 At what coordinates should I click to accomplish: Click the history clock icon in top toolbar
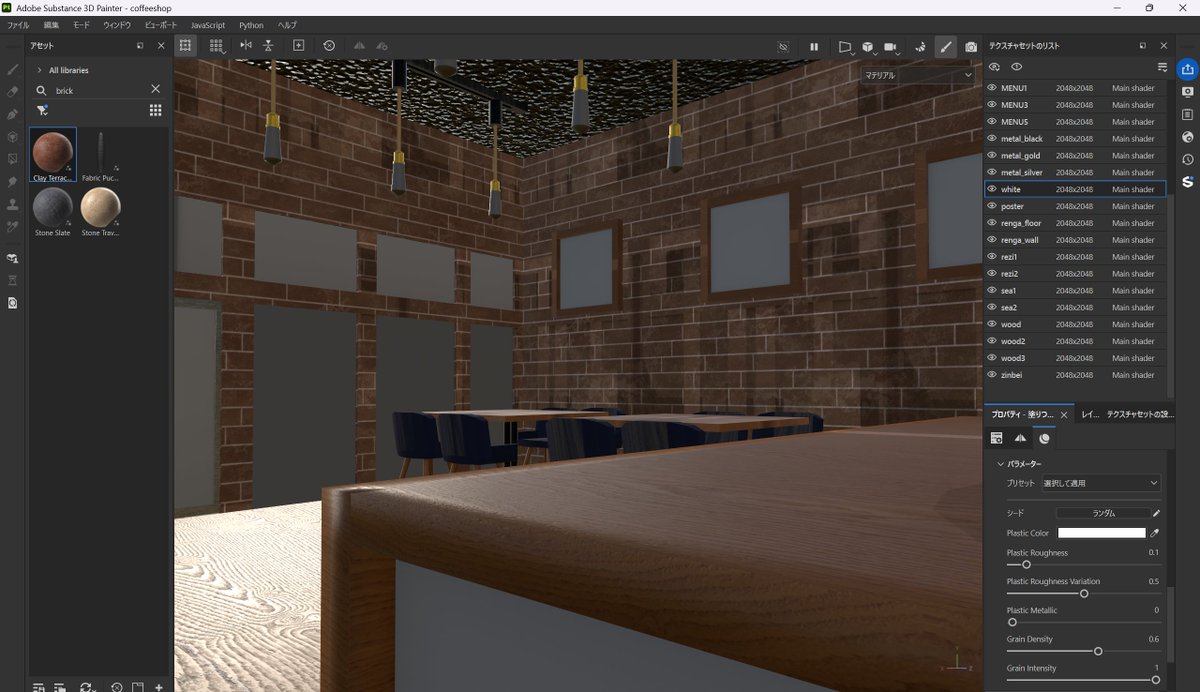click(329, 46)
